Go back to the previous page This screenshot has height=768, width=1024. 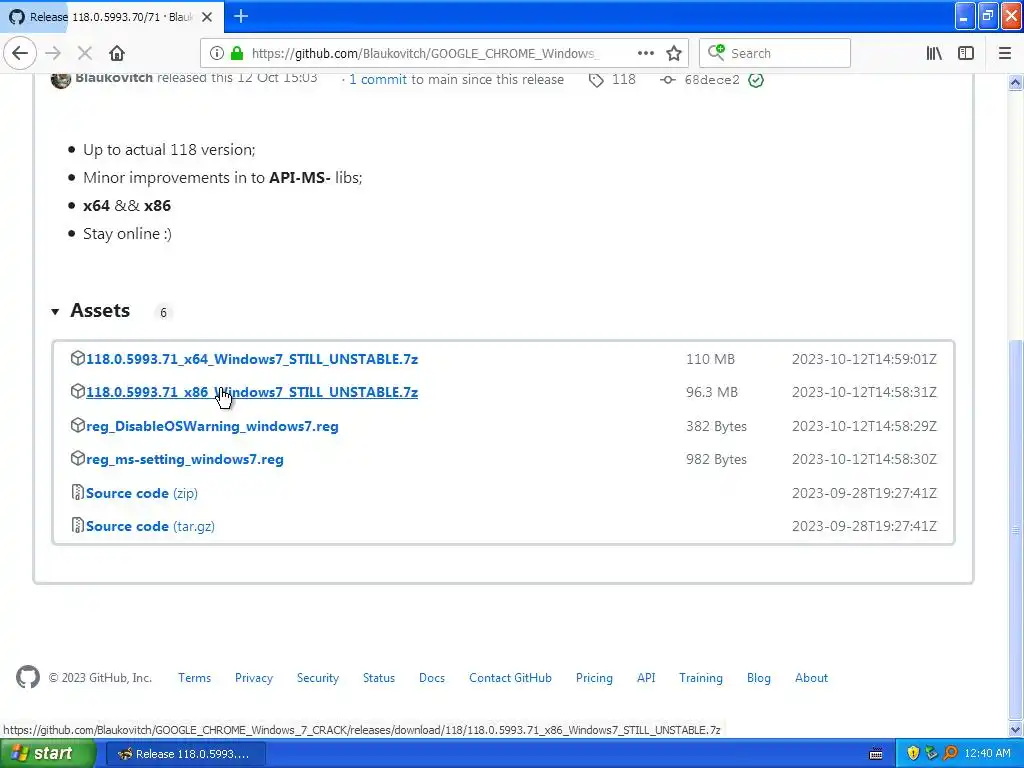pos(20,53)
